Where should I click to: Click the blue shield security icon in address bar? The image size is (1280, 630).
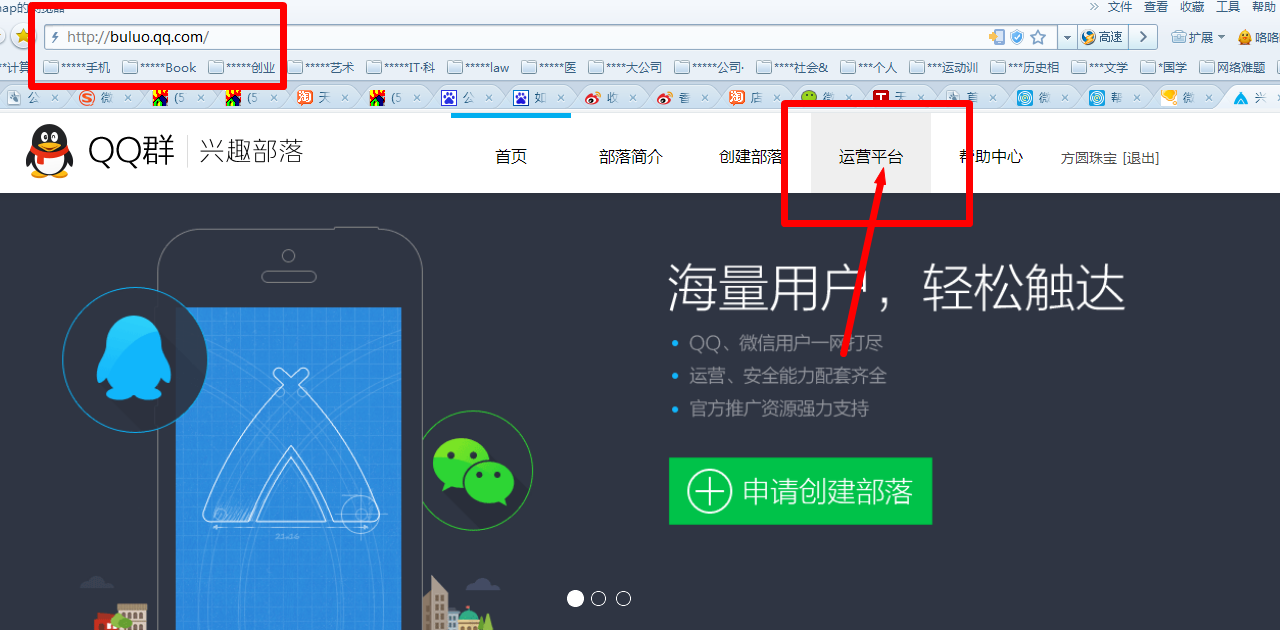point(1017,37)
